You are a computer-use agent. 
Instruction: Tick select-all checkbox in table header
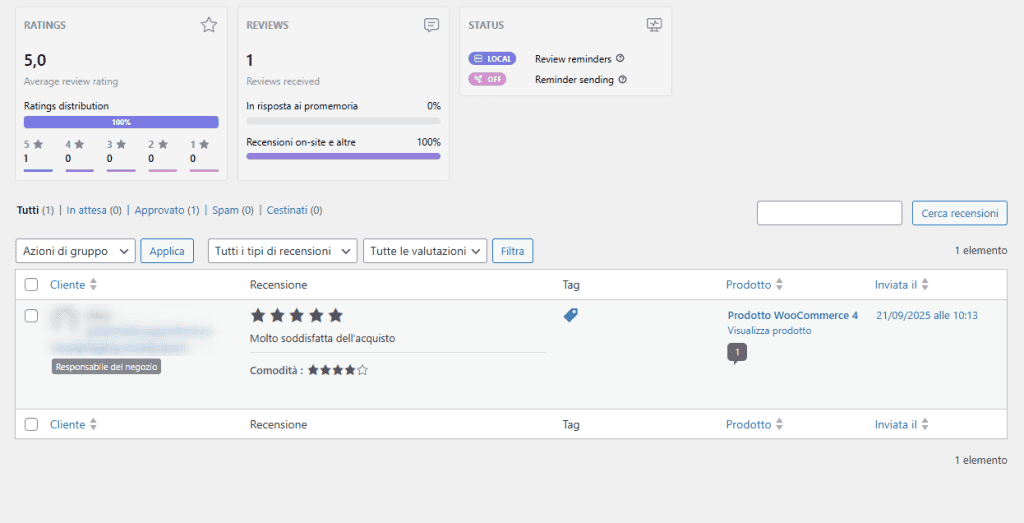pos(31,285)
